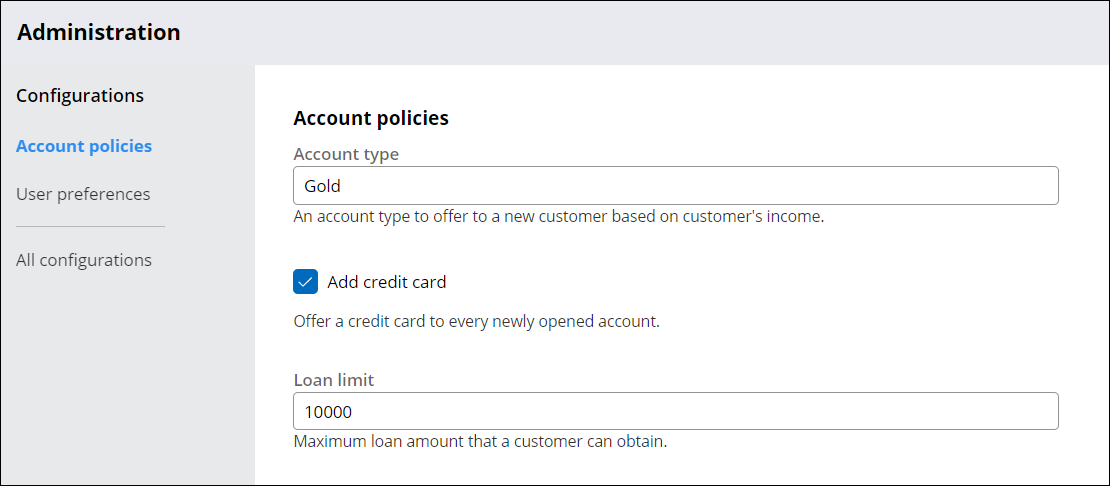Click the Account policies section heading
Image resolution: width=1110 pixels, height=486 pixels.
(x=371, y=118)
